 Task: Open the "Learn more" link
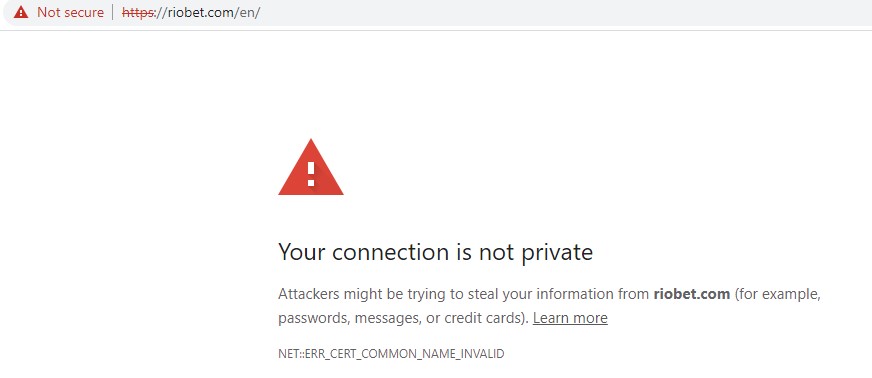click(570, 318)
